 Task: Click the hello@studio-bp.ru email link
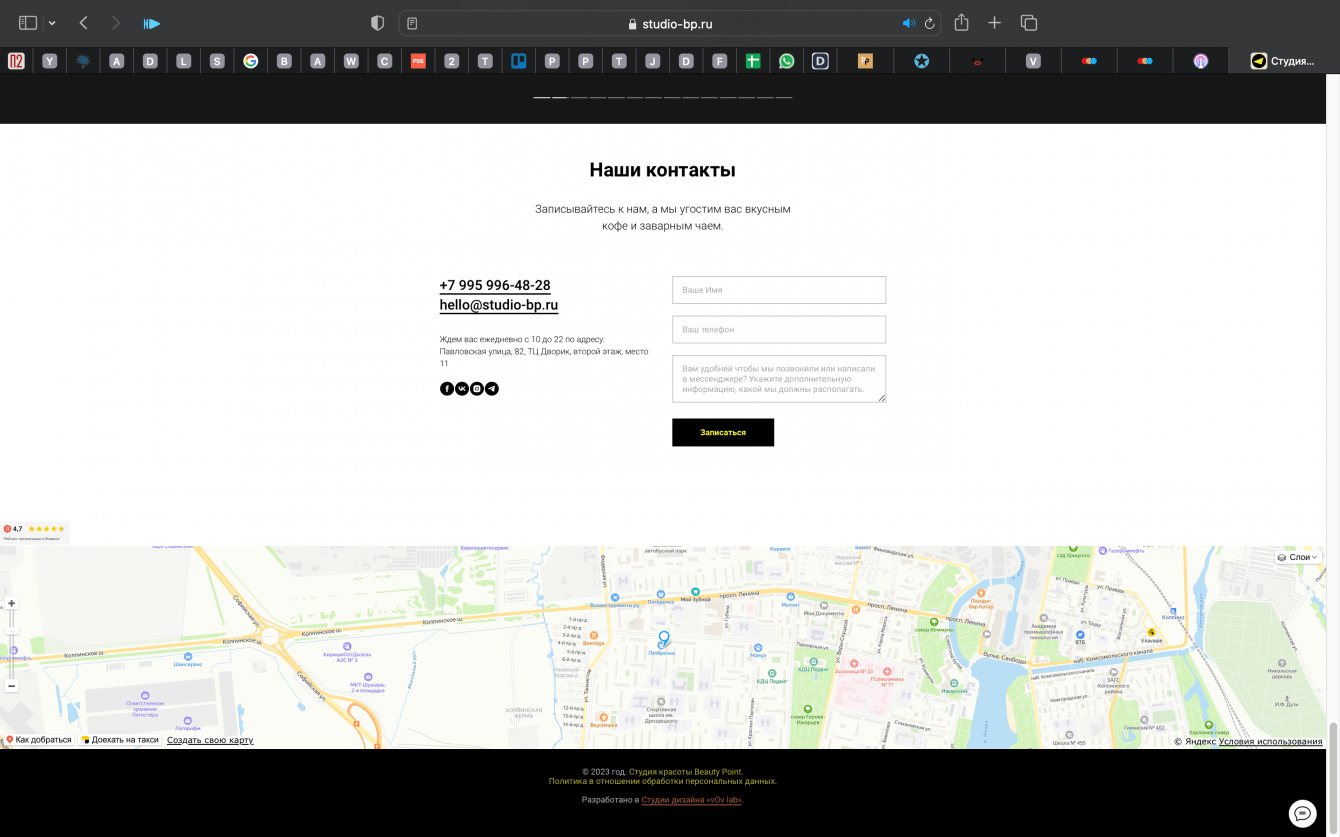[499, 305]
